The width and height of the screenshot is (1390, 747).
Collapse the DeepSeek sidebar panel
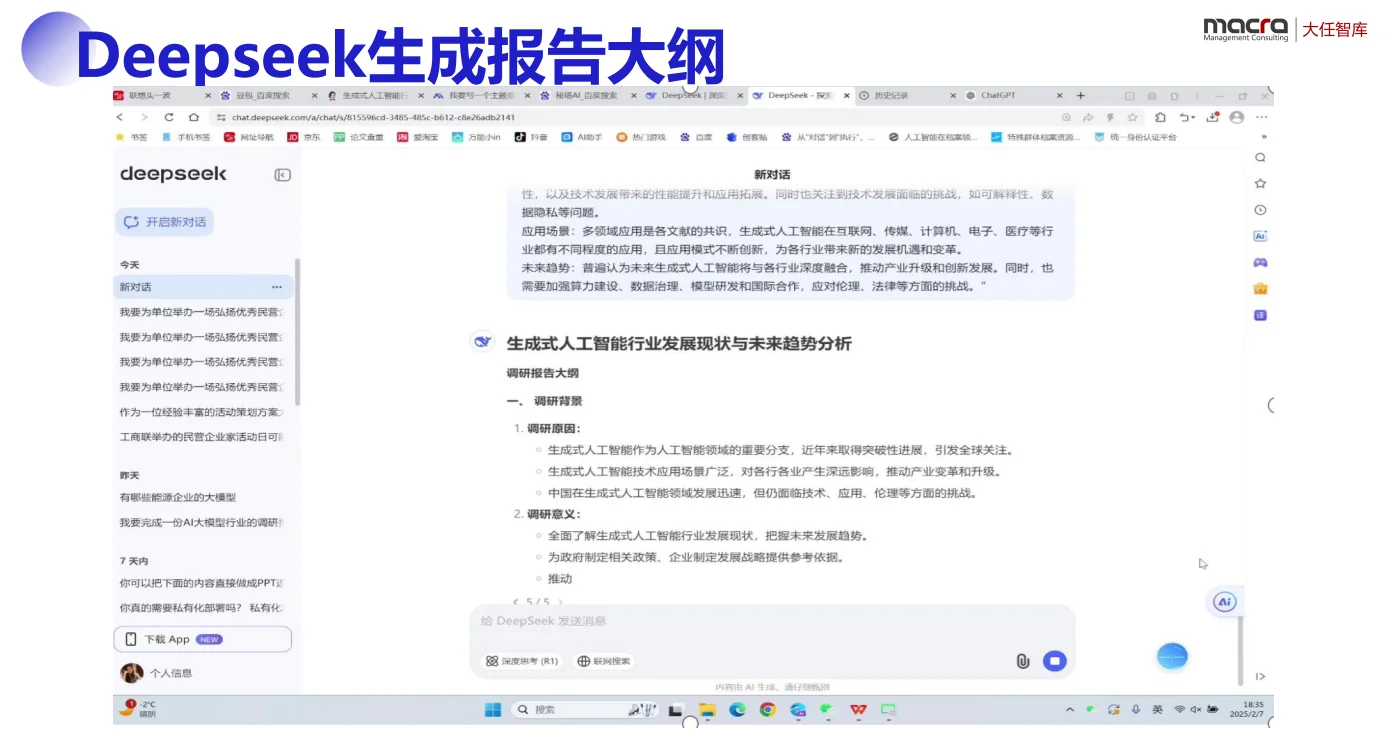282,175
